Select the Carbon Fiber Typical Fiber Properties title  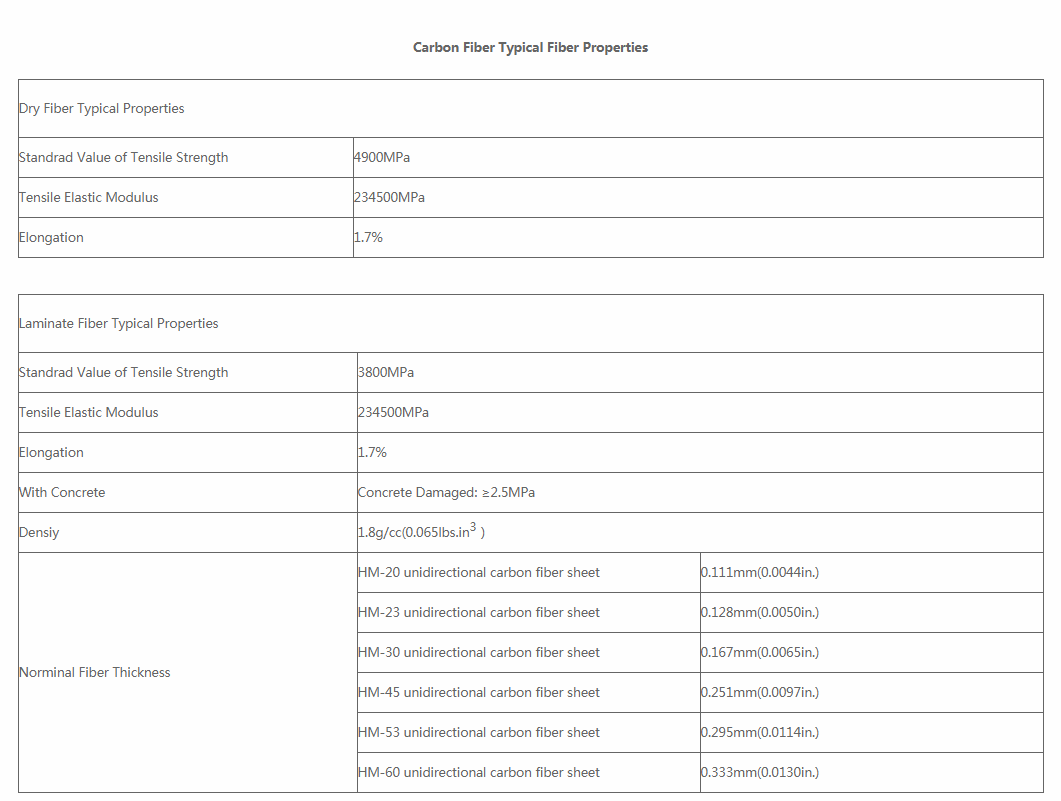pyautogui.click(x=530, y=47)
